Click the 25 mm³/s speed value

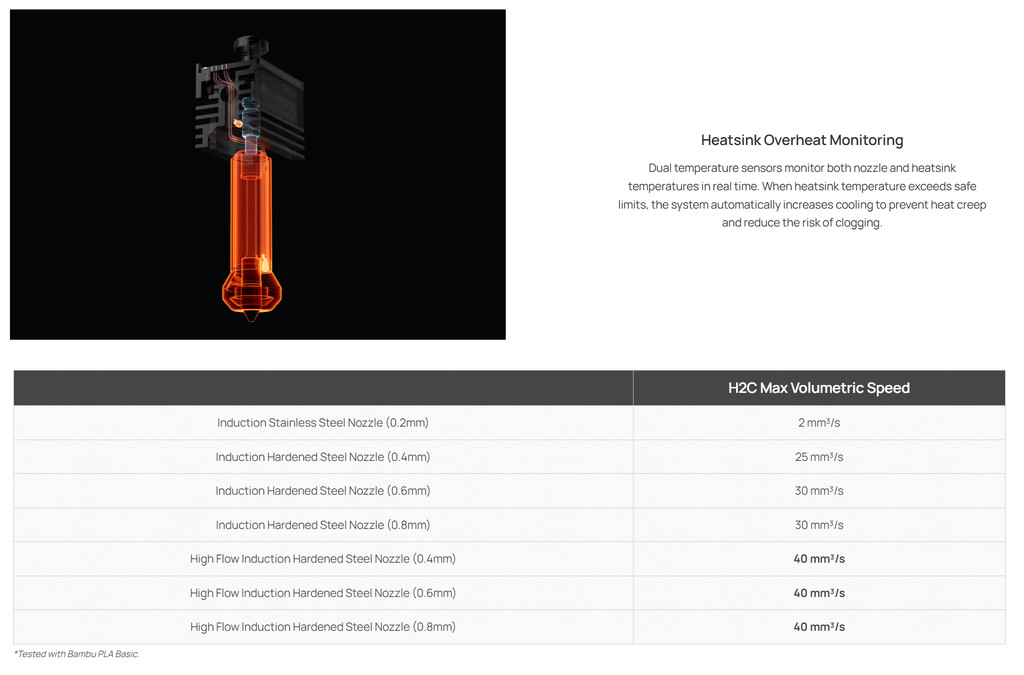pos(818,457)
